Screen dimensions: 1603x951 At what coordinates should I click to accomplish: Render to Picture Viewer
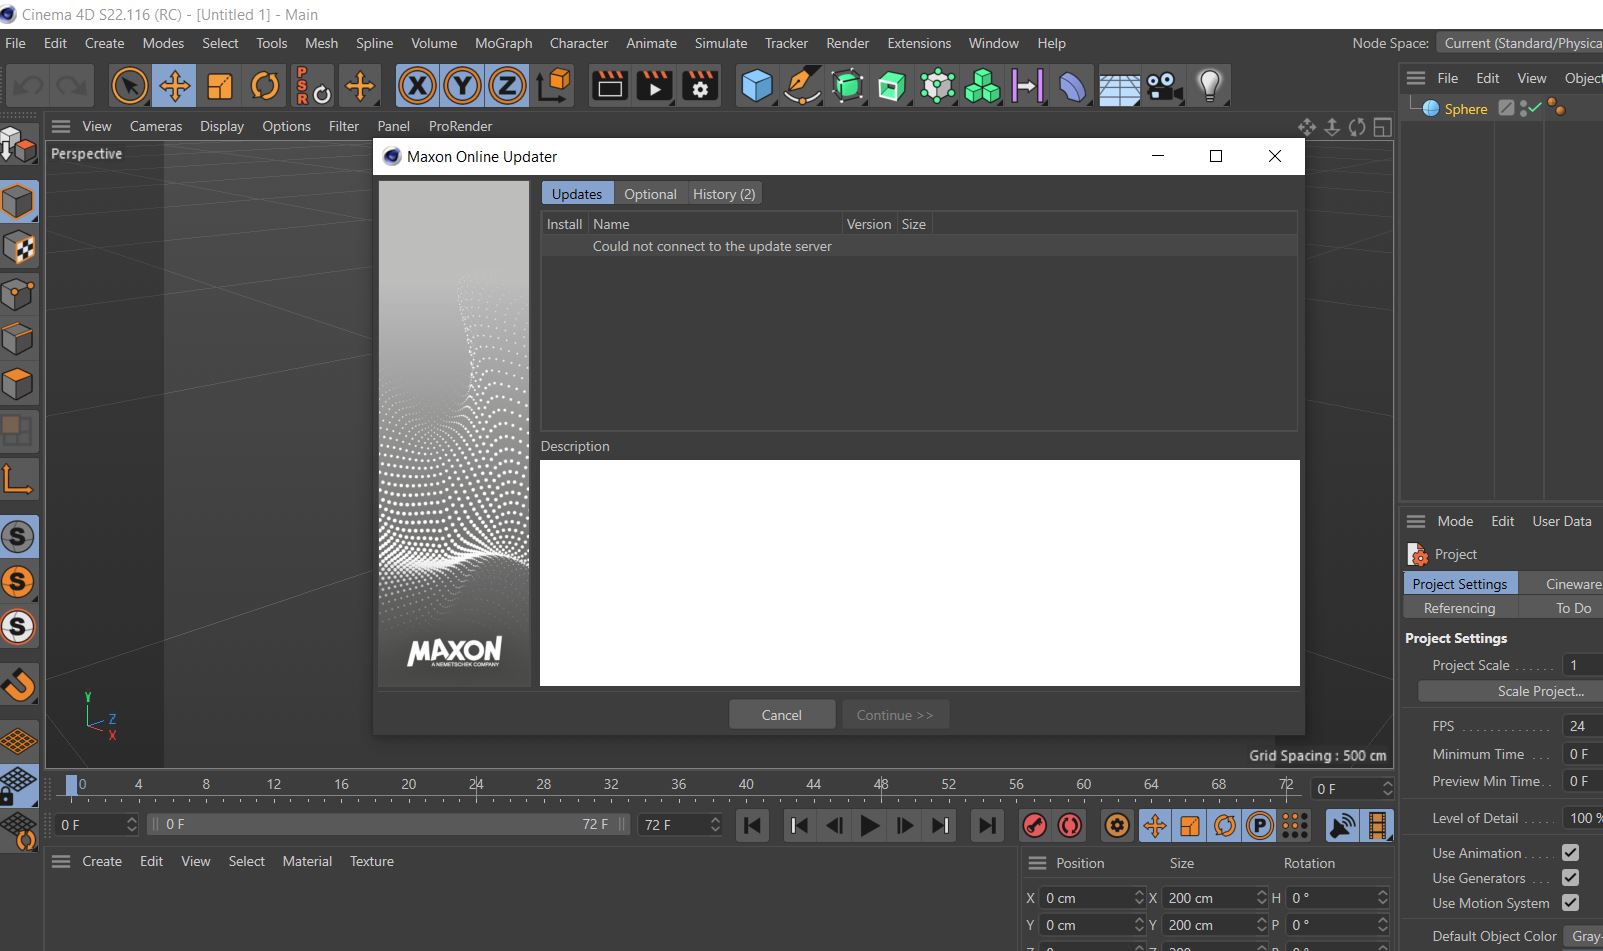click(654, 86)
